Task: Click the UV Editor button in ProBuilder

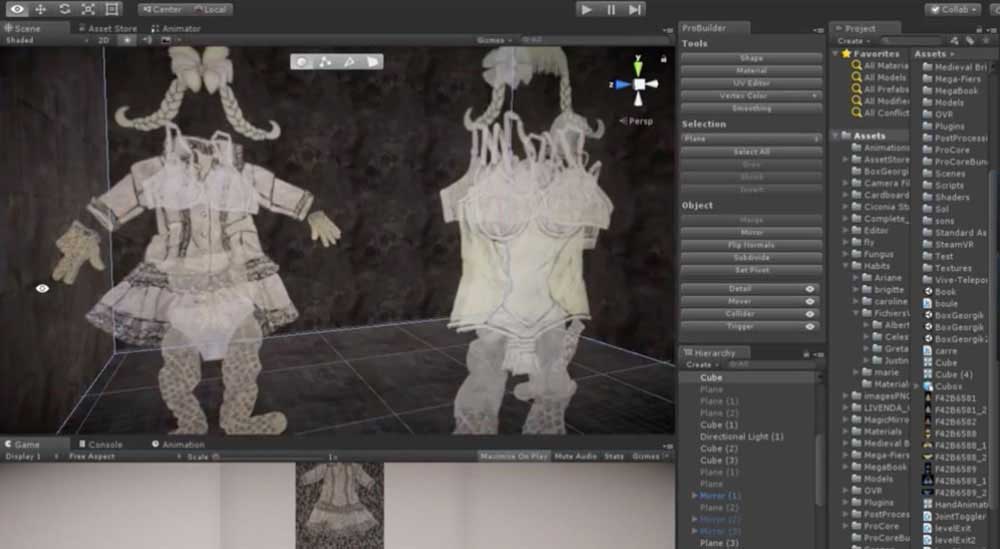Action: click(751, 83)
